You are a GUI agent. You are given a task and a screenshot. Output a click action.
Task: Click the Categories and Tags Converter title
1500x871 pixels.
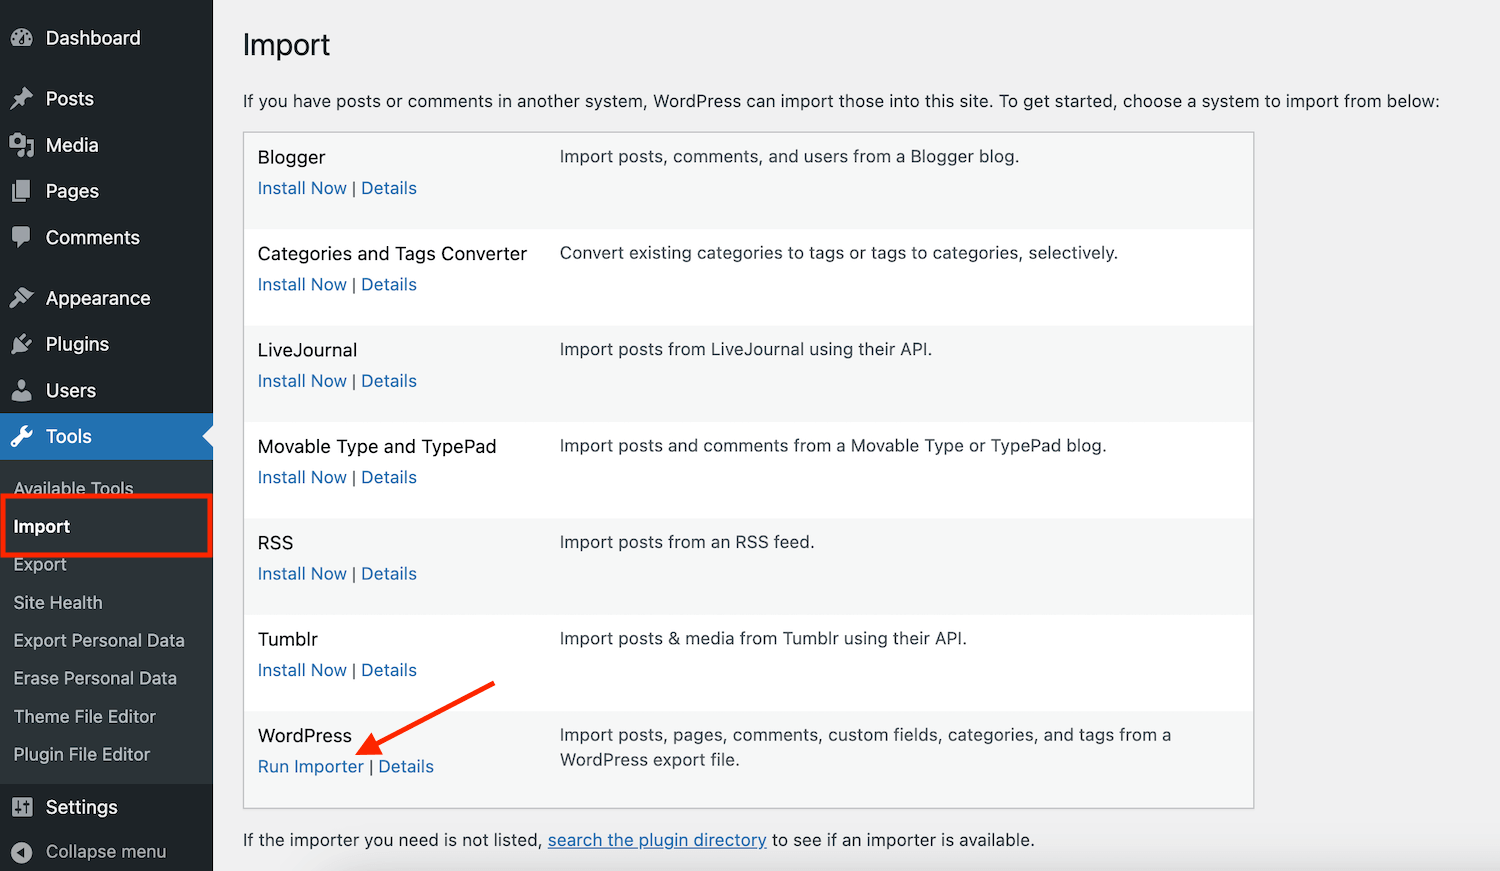pos(392,254)
